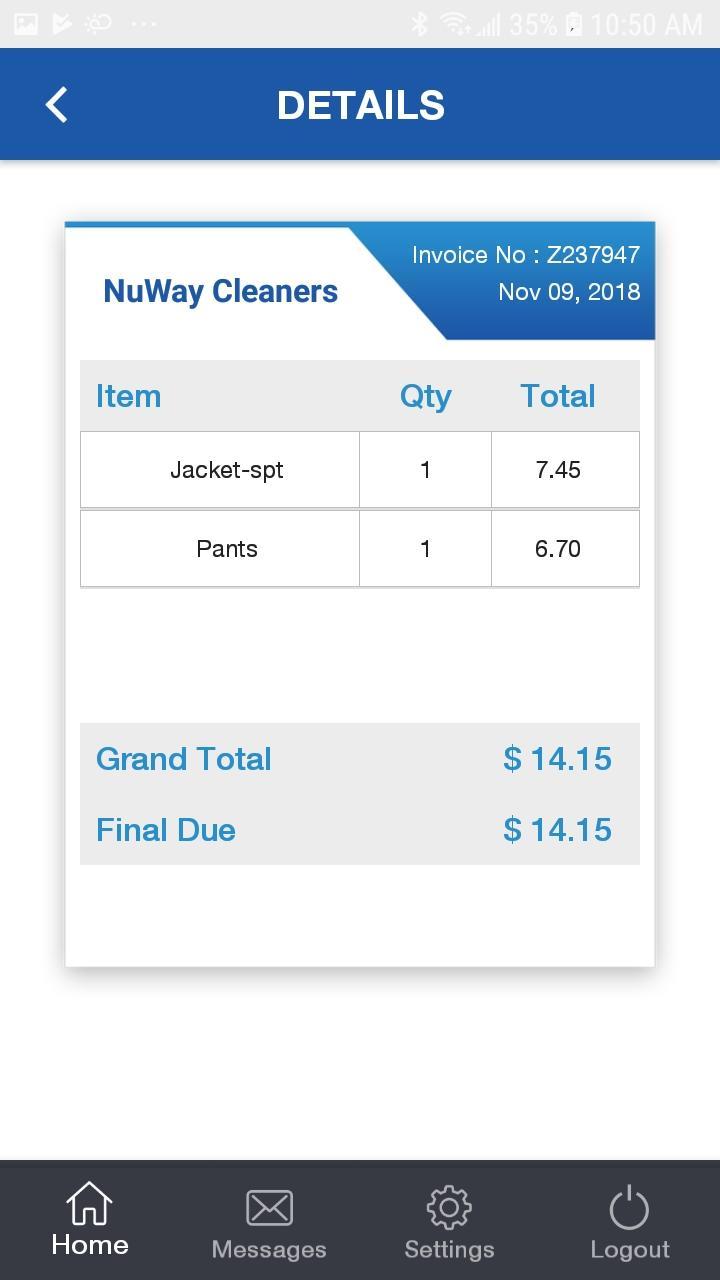Viewport: 720px width, 1280px height.
Task: Tap the NuWay Cleaners name
Action: point(221,292)
